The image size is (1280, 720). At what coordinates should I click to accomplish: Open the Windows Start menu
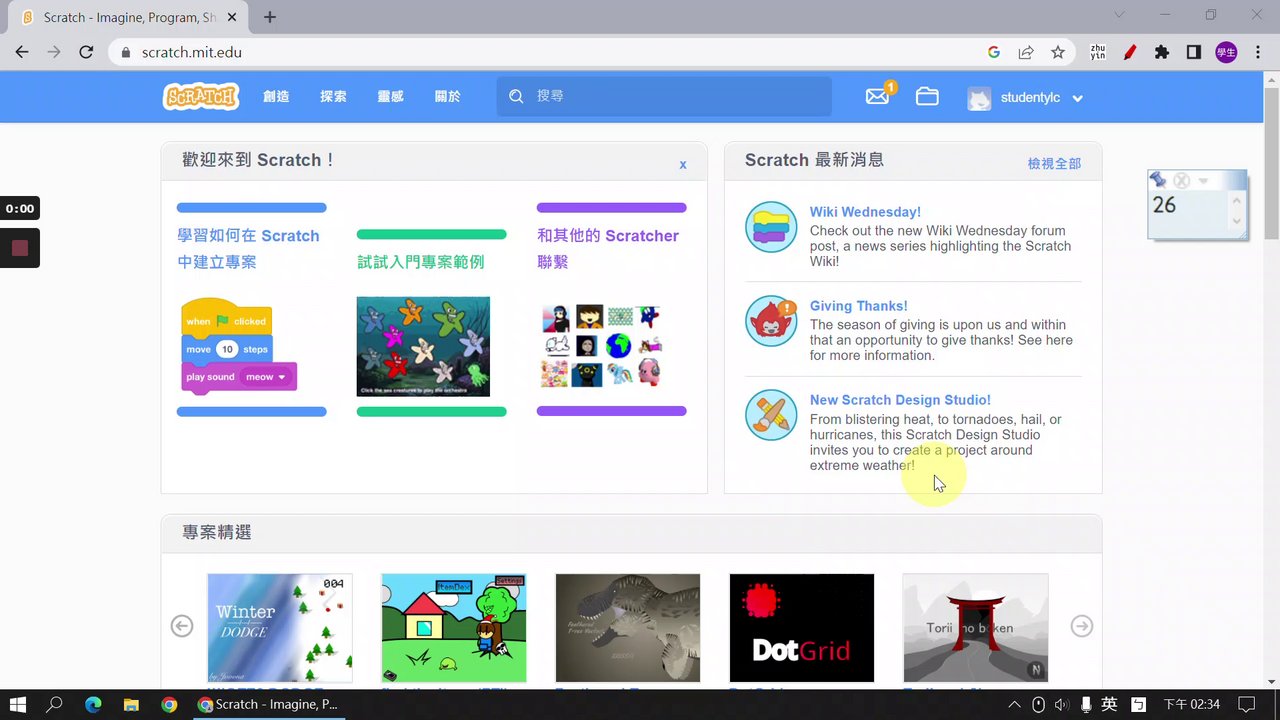18,704
